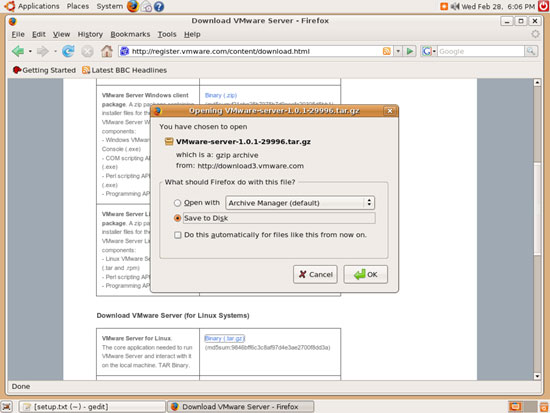
Task: Click the Google search input field
Action: 481,51
